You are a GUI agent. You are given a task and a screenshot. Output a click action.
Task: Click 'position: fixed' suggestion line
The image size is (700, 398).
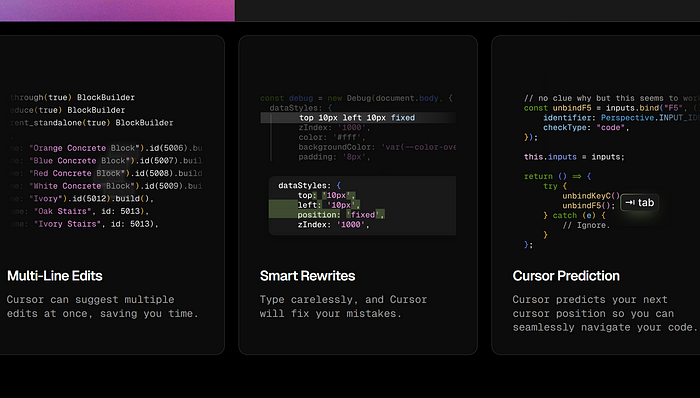tap(341, 215)
